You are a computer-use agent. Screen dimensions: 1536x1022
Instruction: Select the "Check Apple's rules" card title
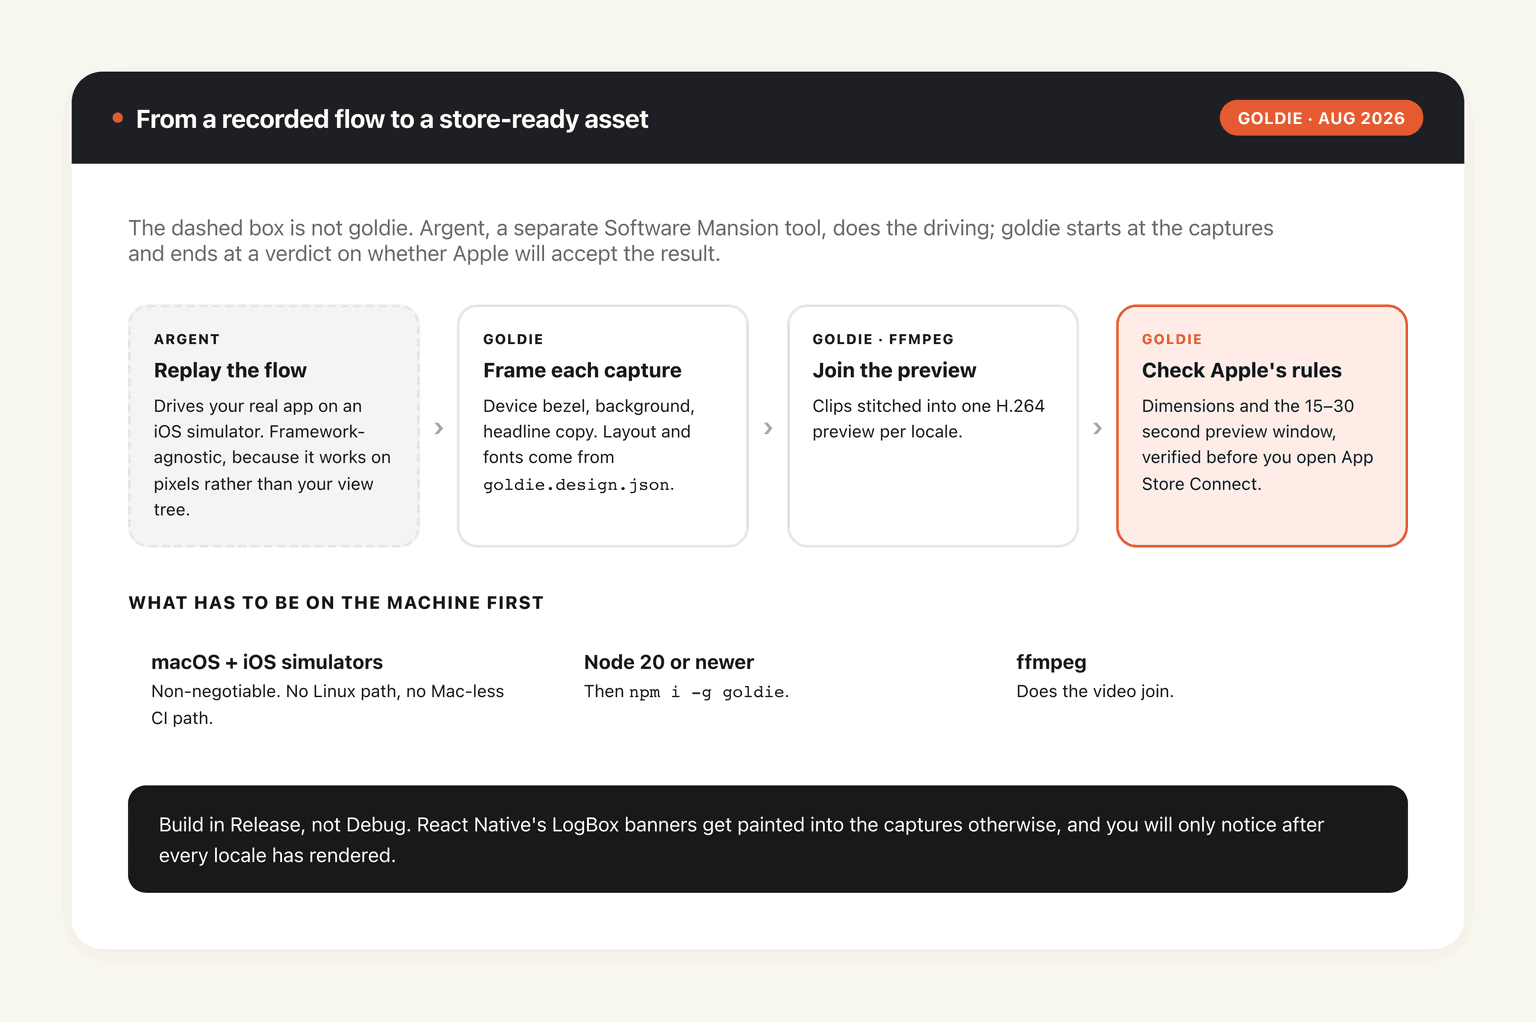pyautogui.click(x=1242, y=370)
